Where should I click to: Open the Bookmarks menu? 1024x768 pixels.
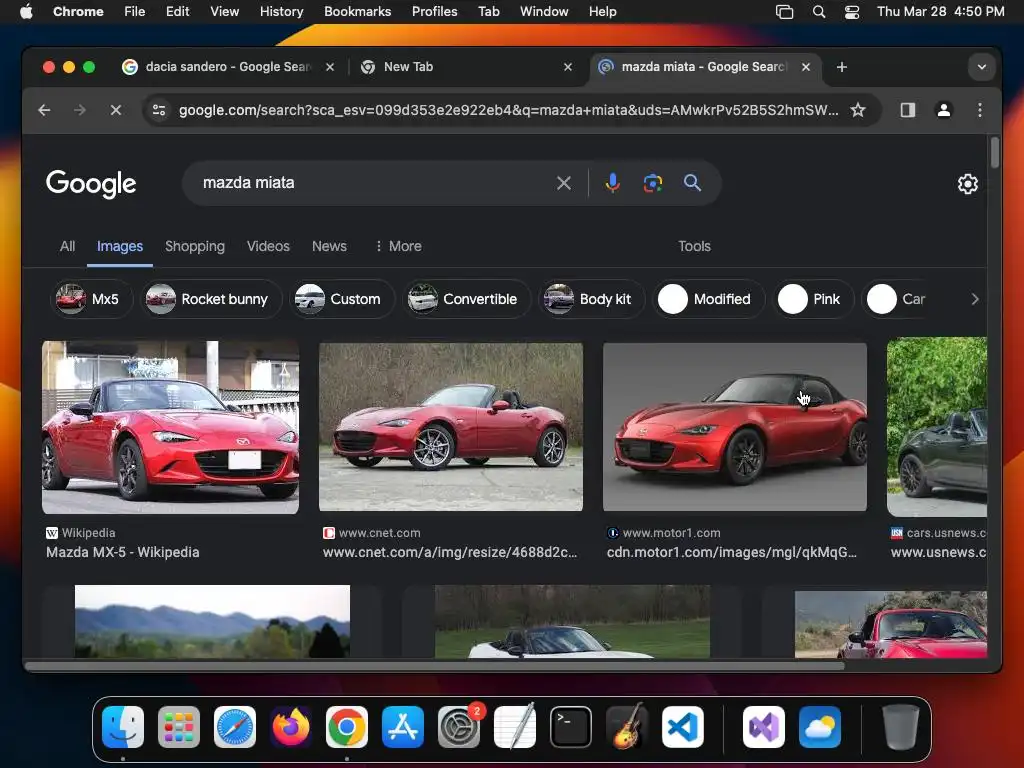(357, 12)
